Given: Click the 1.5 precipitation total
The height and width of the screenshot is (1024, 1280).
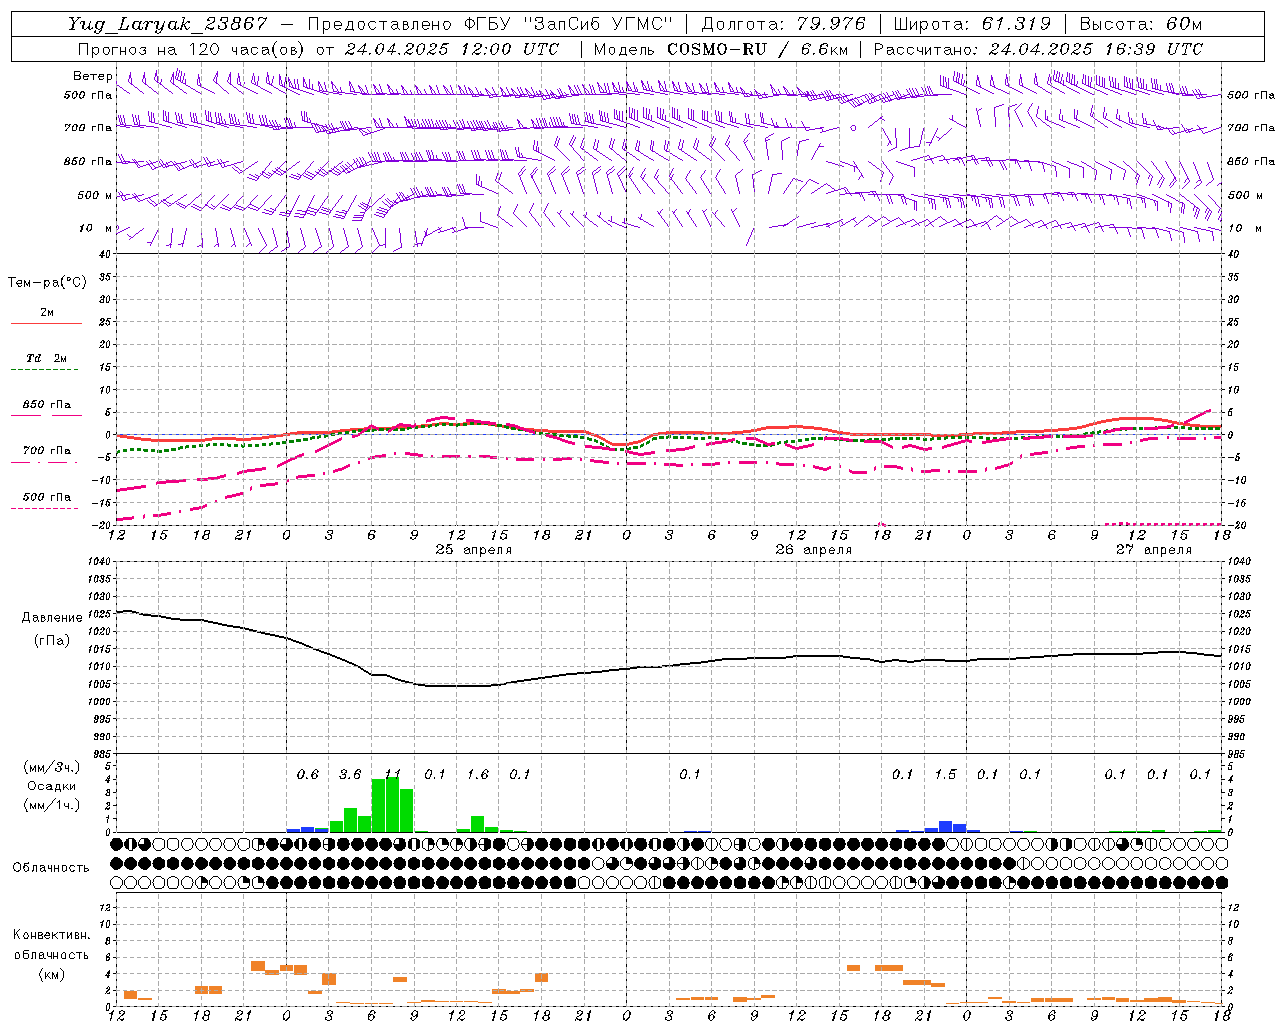Looking at the screenshot, I should pos(945,774).
